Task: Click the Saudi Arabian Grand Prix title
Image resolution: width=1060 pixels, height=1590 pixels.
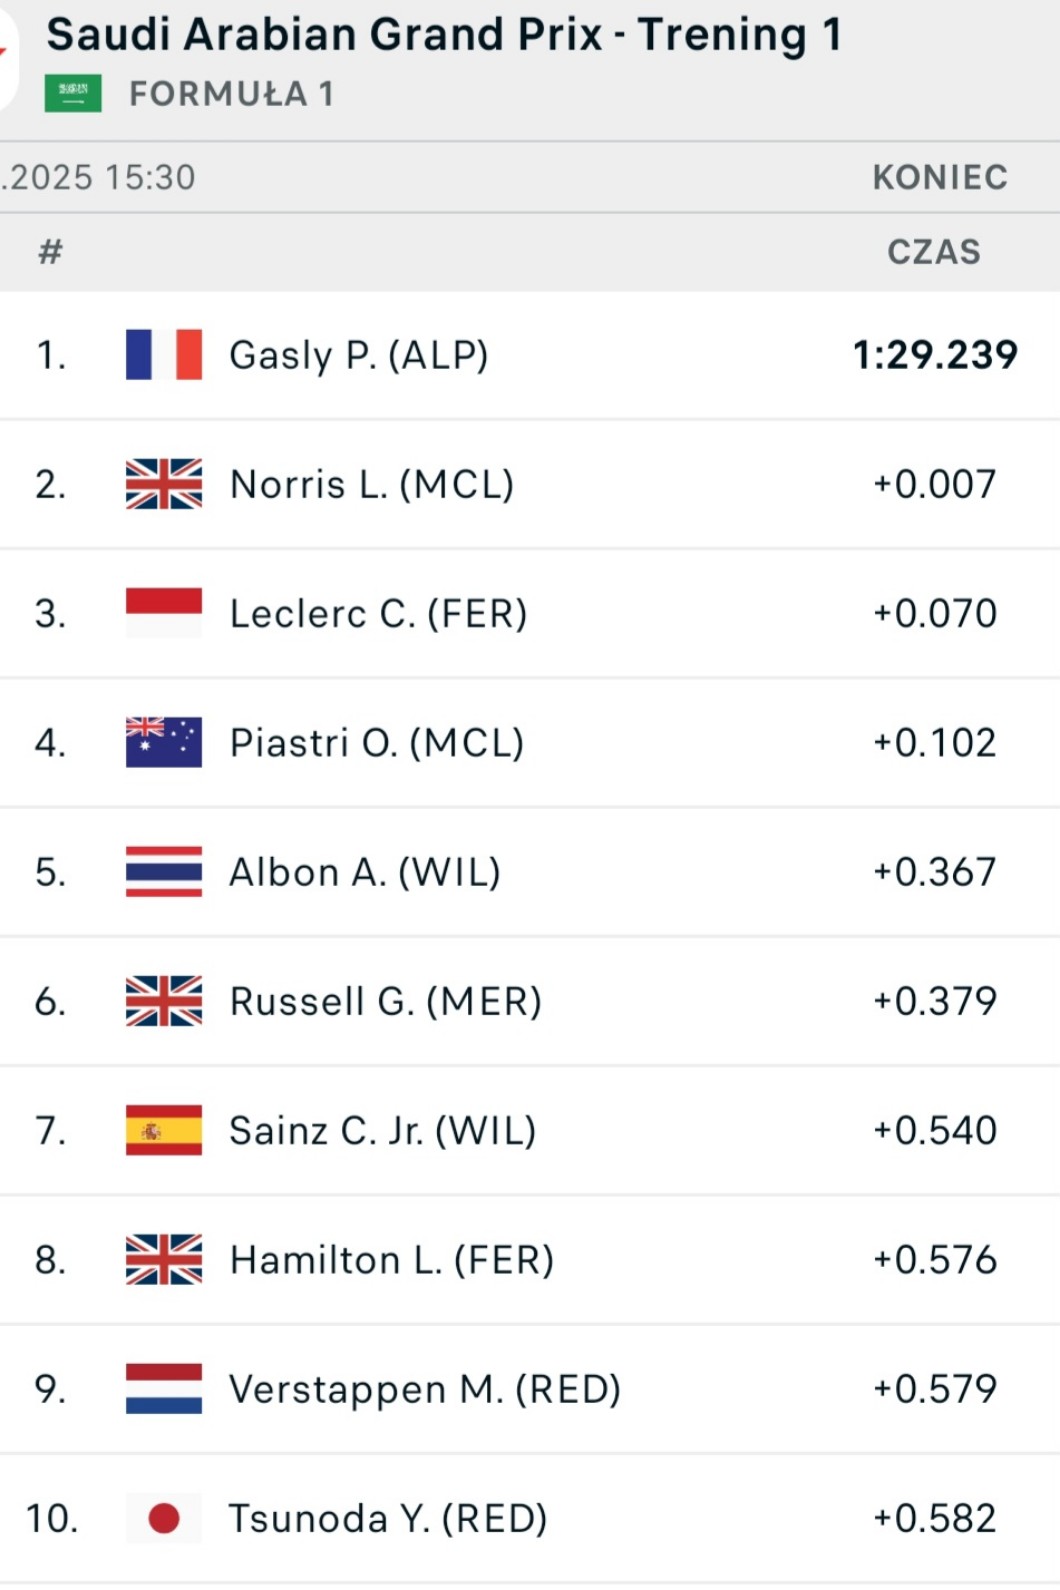Action: pos(444,35)
